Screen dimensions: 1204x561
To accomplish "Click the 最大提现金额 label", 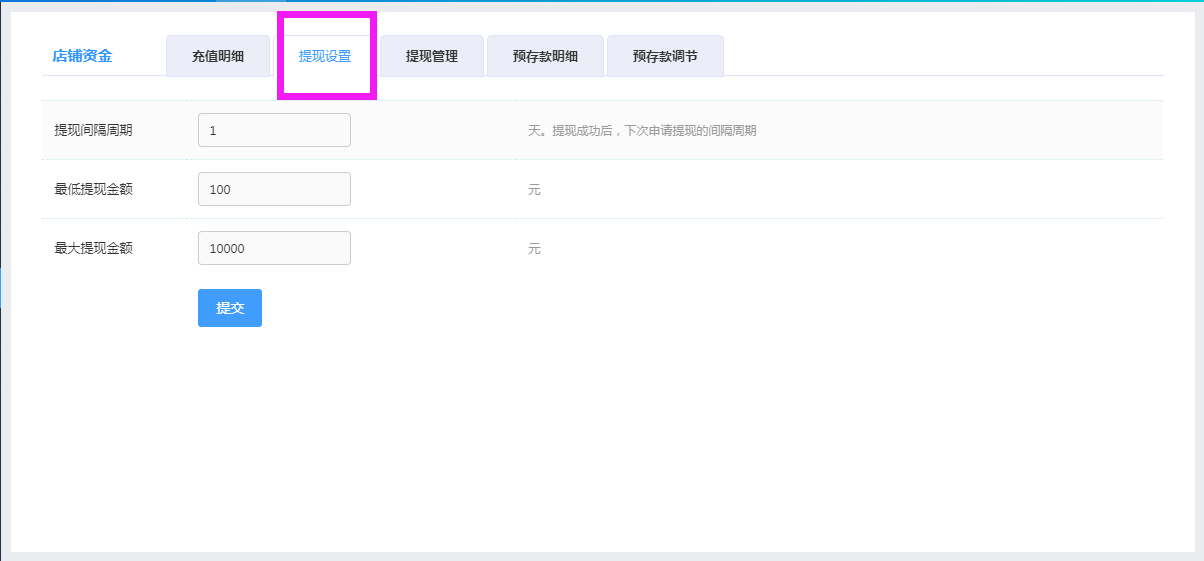I will pyautogui.click(x=93, y=248).
